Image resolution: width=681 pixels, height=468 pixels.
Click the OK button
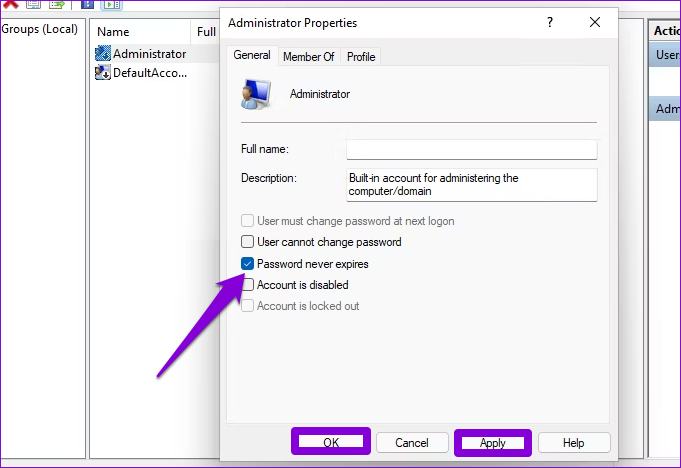click(331, 442)
